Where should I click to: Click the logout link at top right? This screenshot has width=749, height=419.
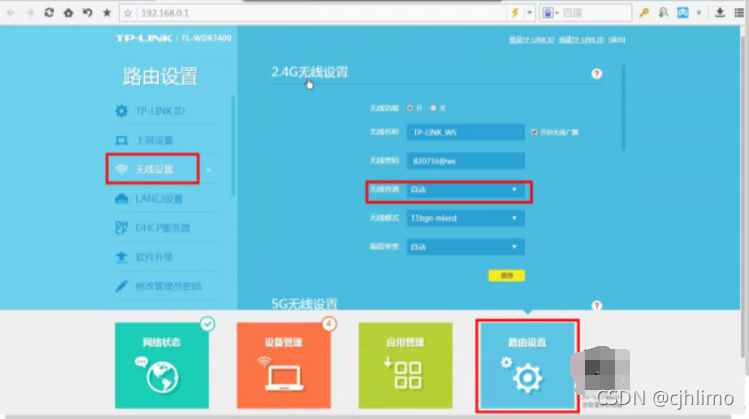[x=617, y=40]
